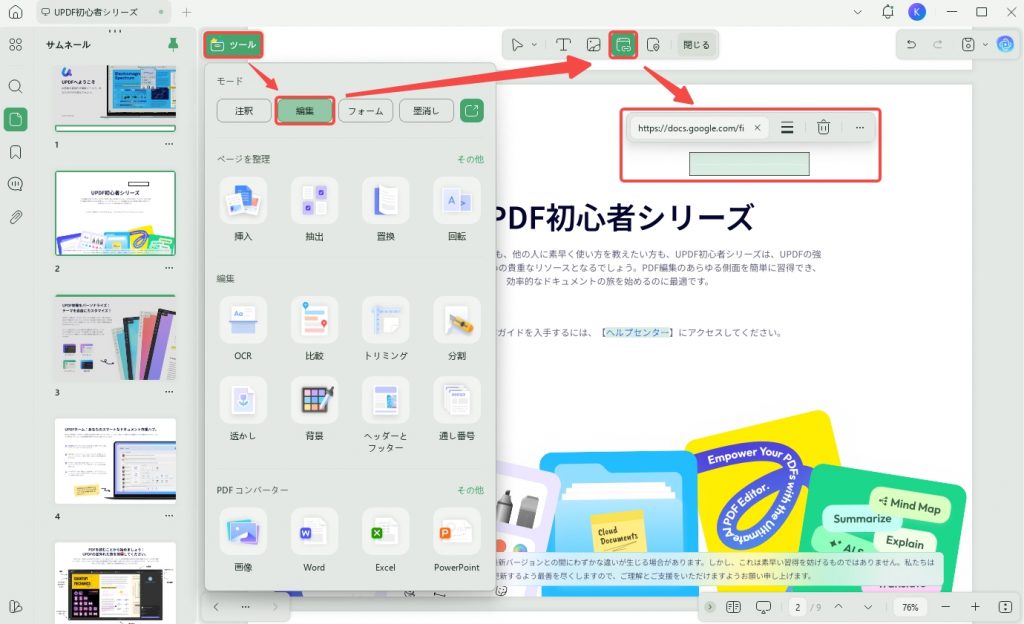
Task: Open link properties lines icon
Action: pos(788,128)
